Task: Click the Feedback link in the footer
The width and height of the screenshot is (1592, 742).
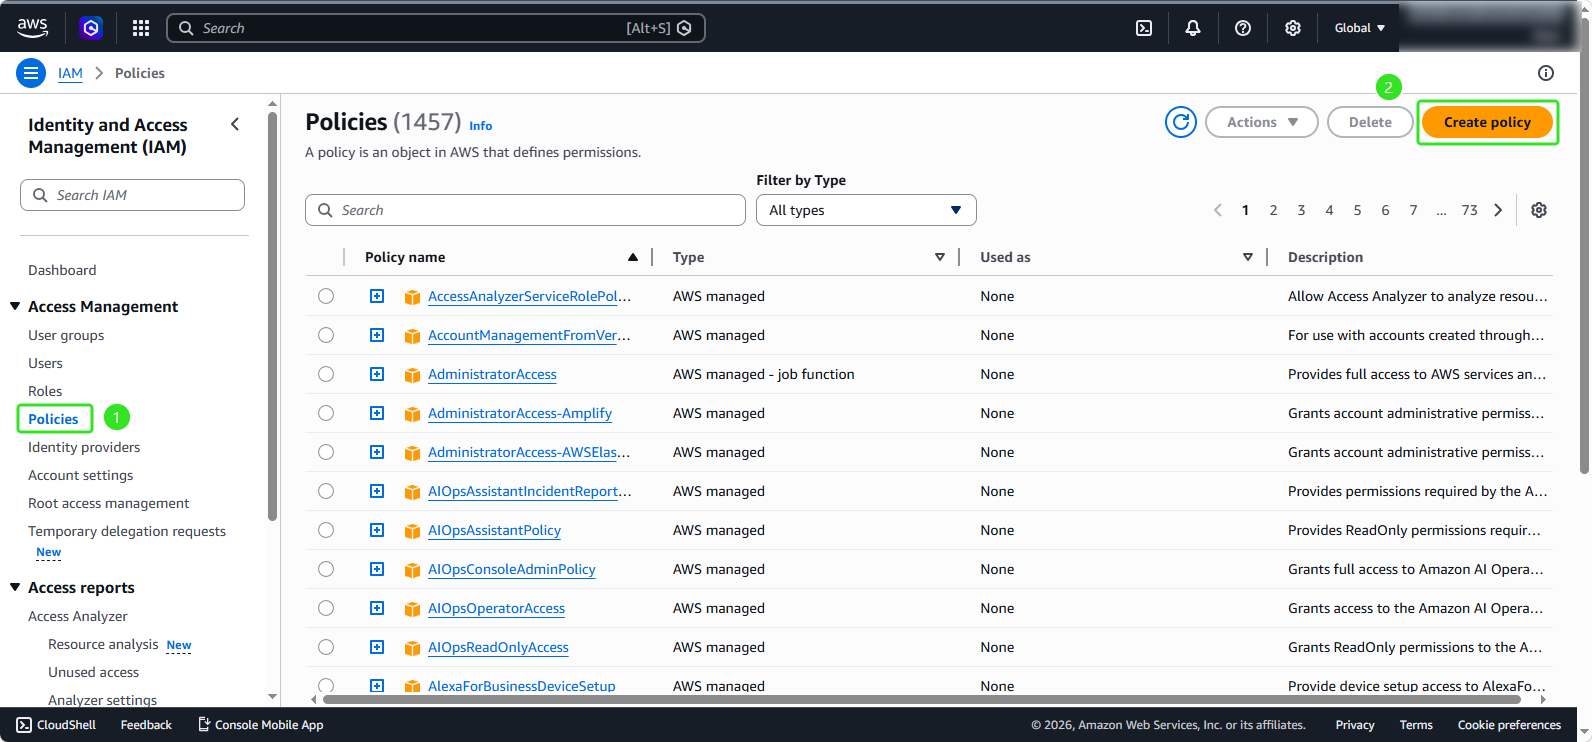Action: (x=146, y=725)
